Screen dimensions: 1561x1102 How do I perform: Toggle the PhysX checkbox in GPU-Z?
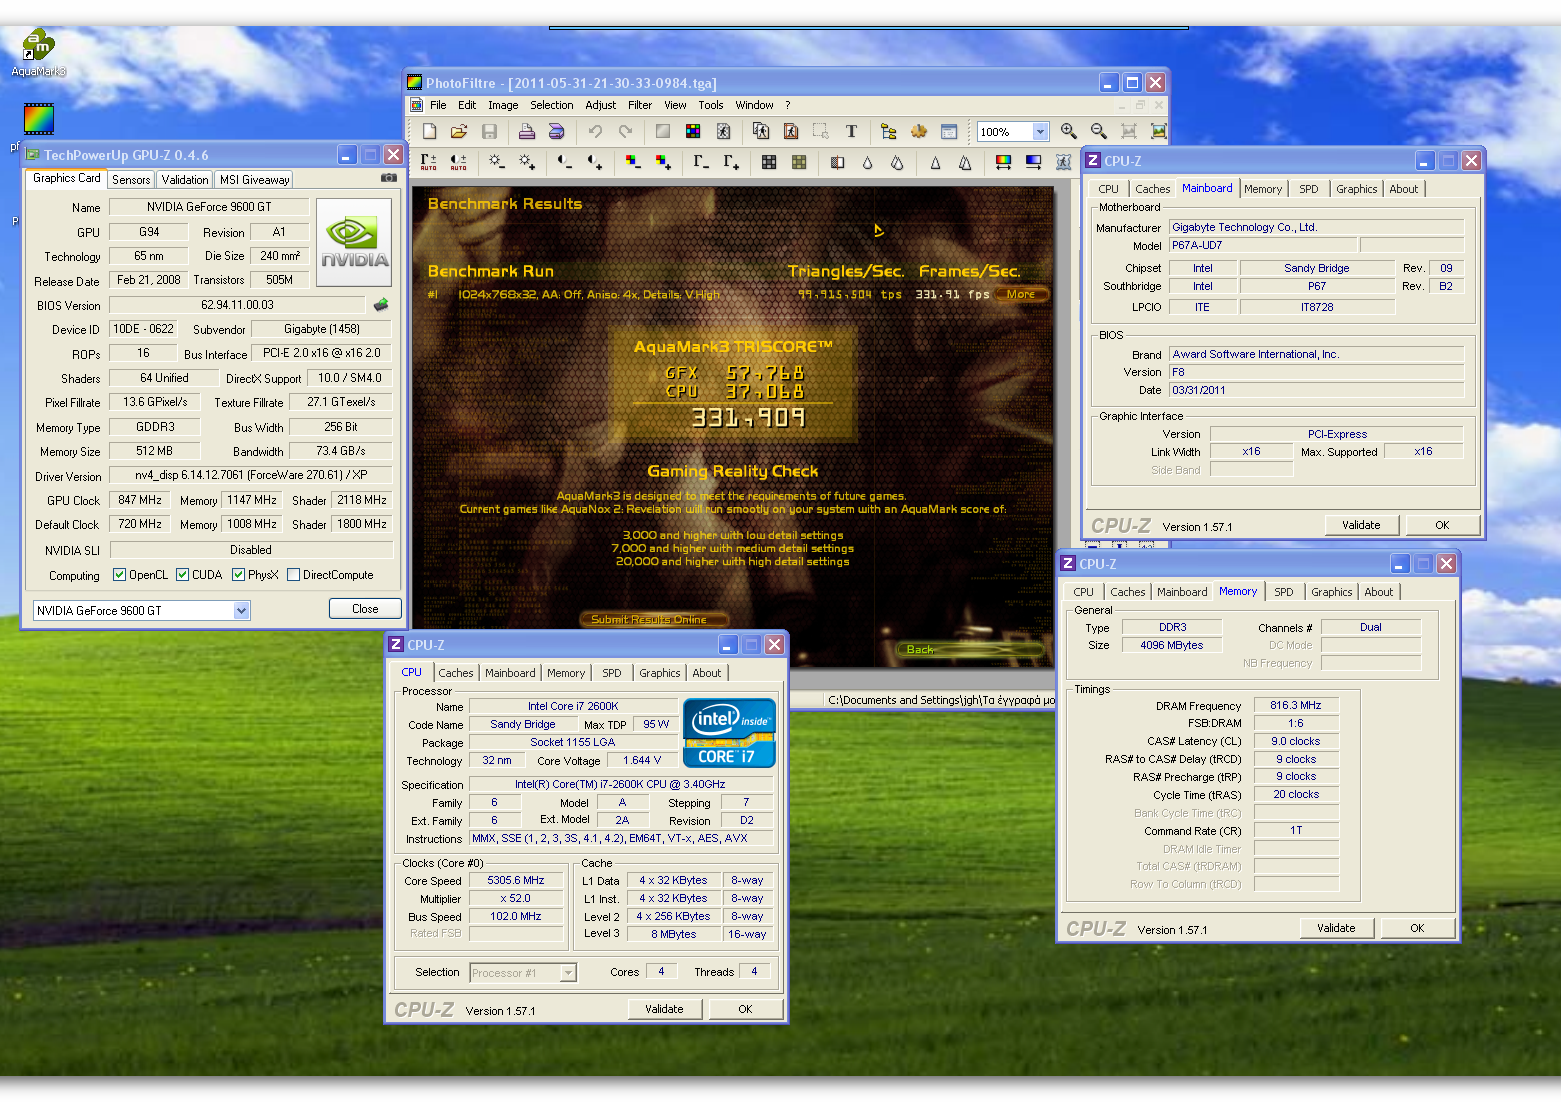(x=238, y=575)
